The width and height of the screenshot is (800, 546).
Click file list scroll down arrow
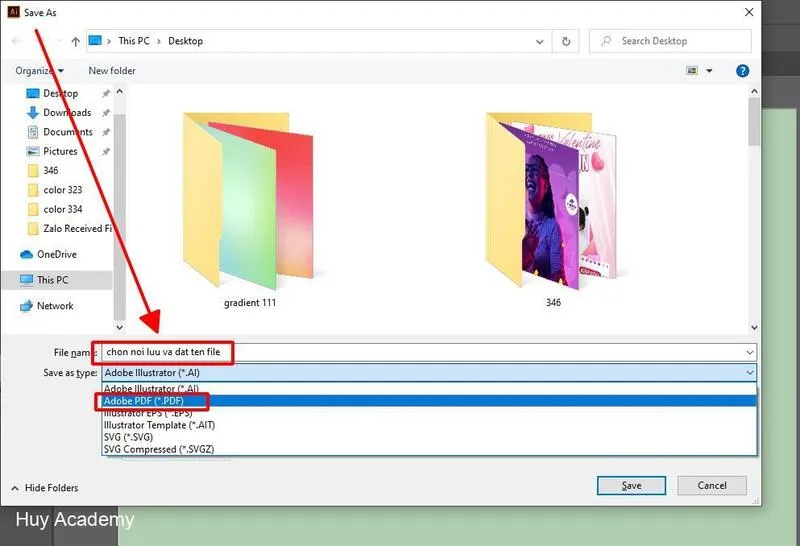754,327
